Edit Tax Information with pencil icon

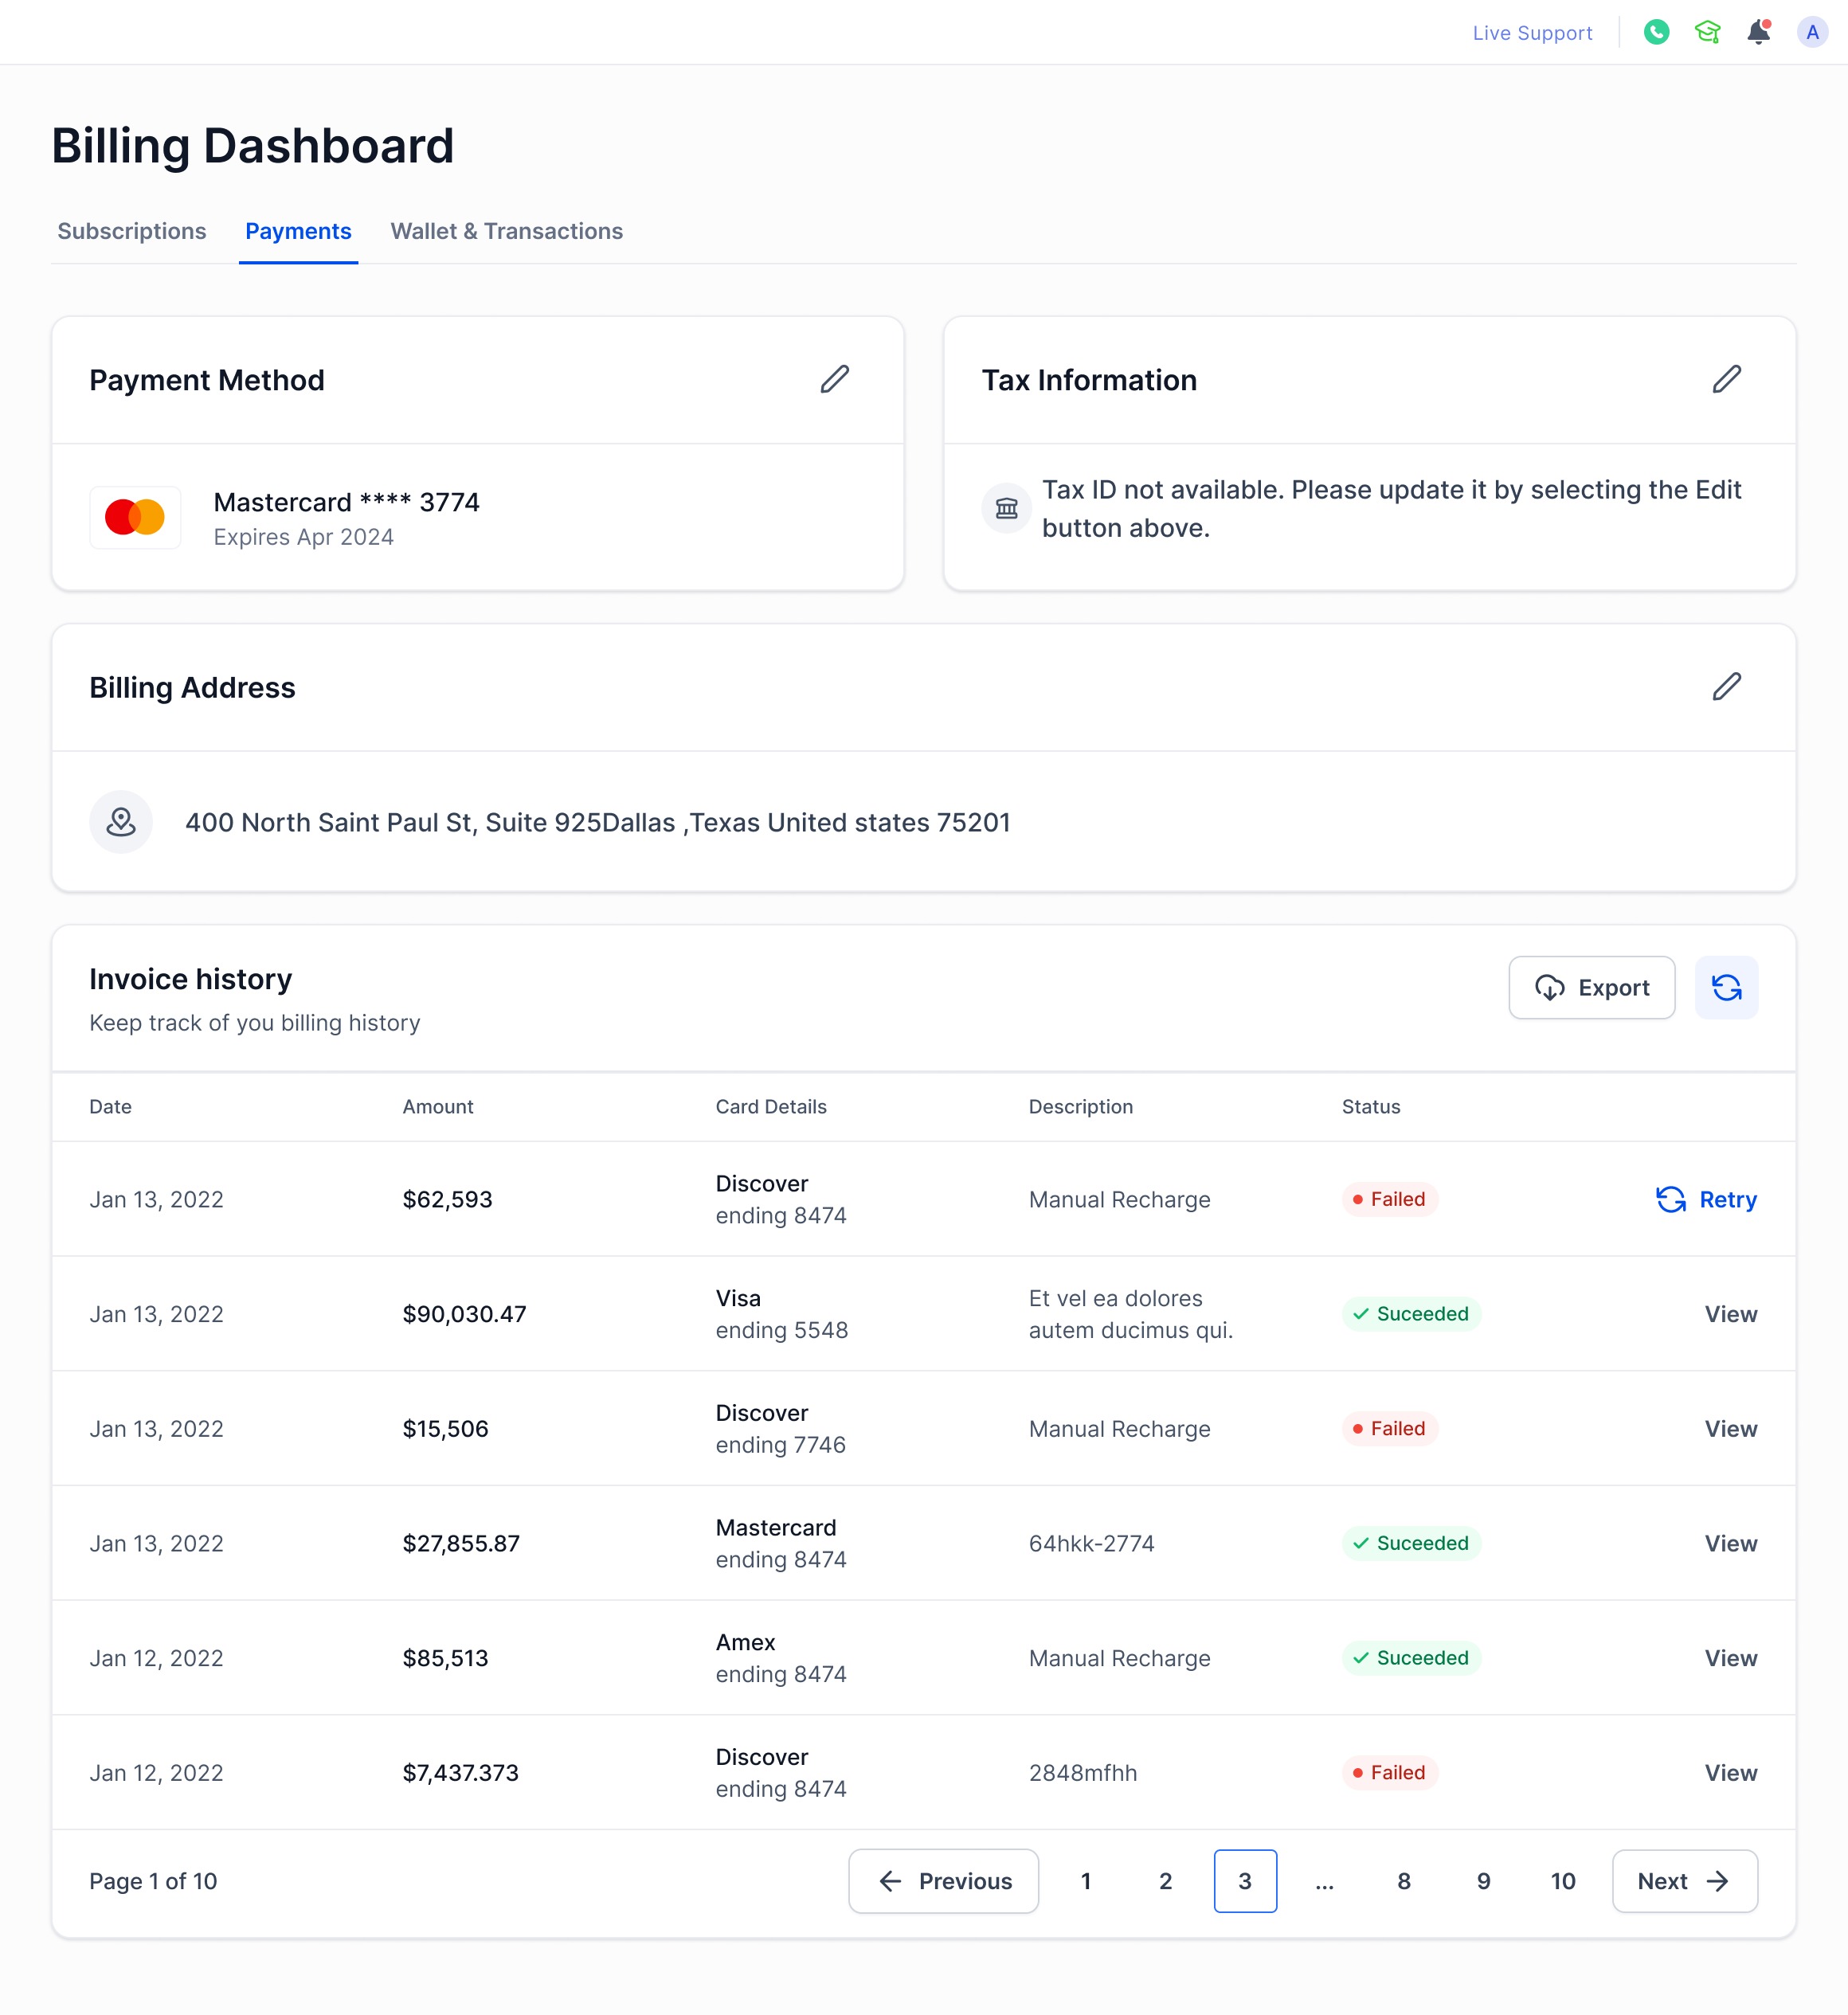coord(1726,379)
